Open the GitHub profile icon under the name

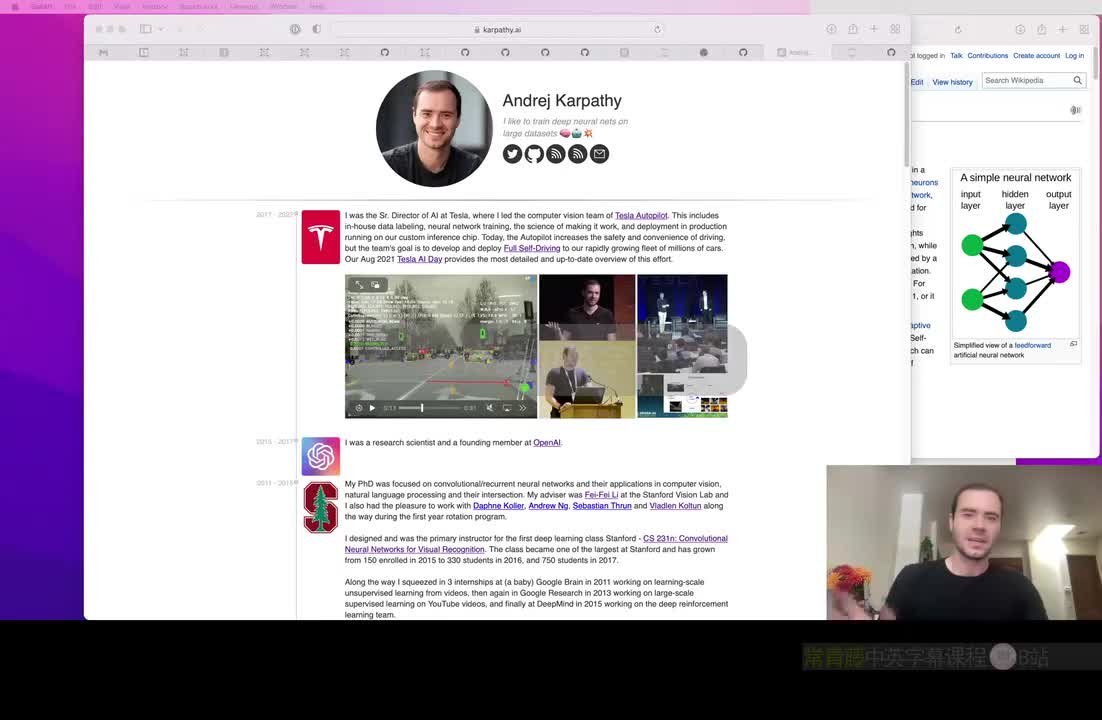tap(534, 153)
